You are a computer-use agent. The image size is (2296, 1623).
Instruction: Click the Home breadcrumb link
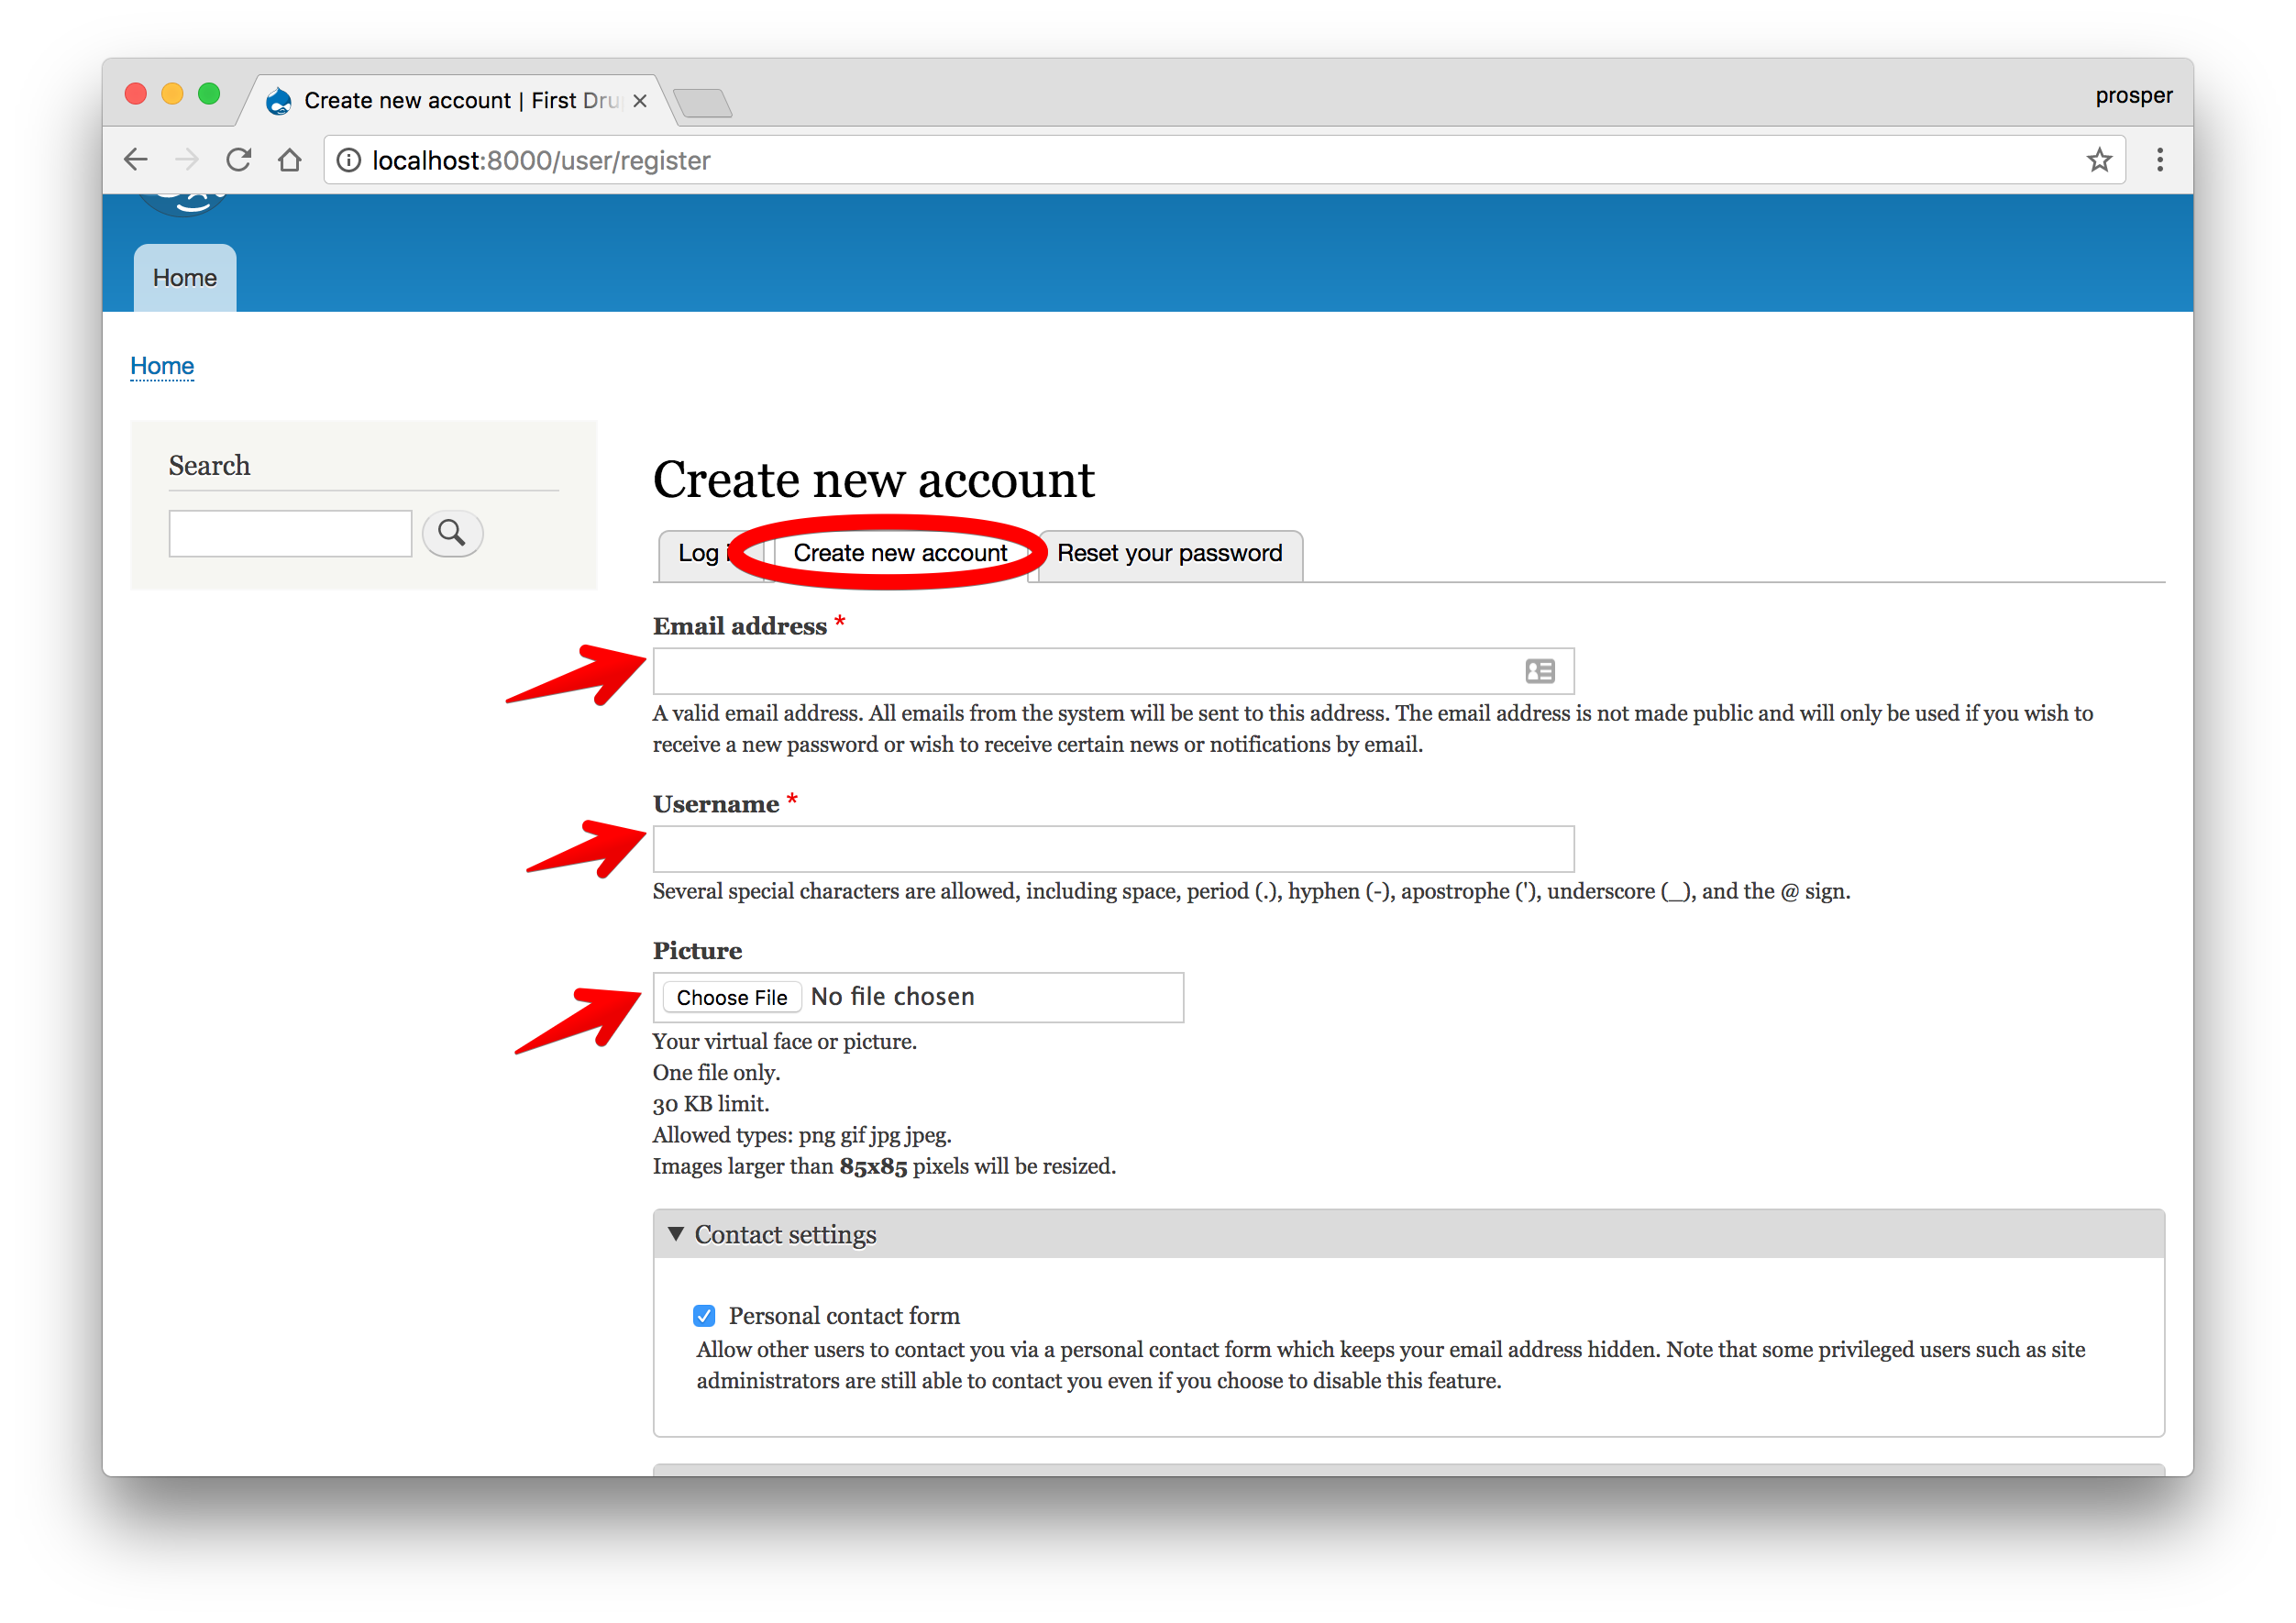click(161, 364)
